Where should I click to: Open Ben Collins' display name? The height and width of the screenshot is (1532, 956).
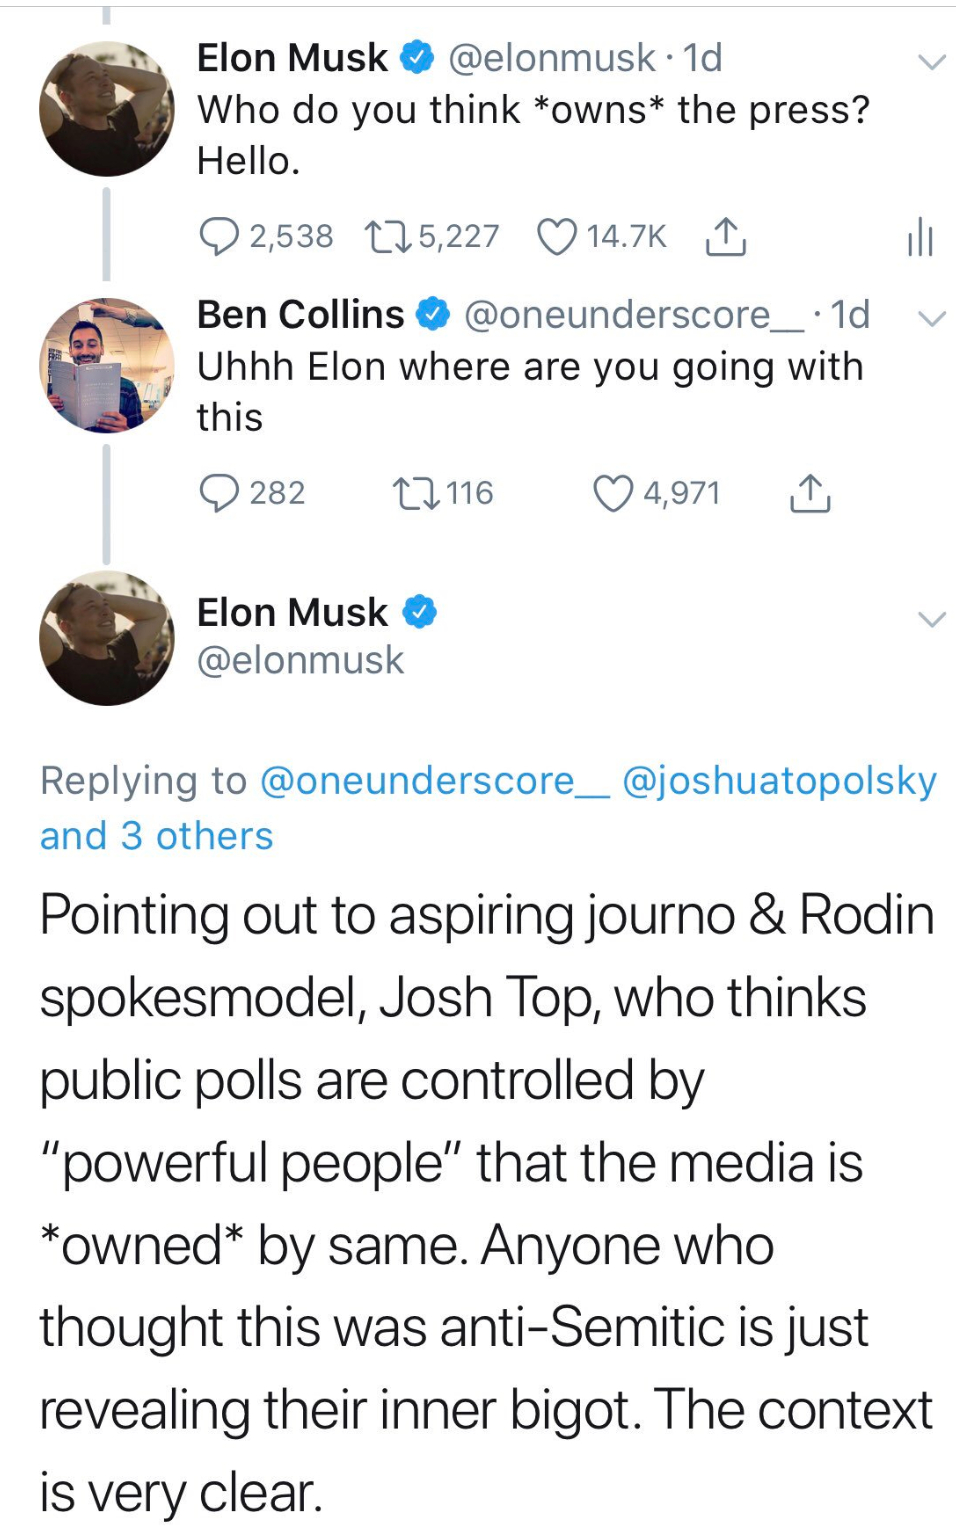(x=300, y=315)
